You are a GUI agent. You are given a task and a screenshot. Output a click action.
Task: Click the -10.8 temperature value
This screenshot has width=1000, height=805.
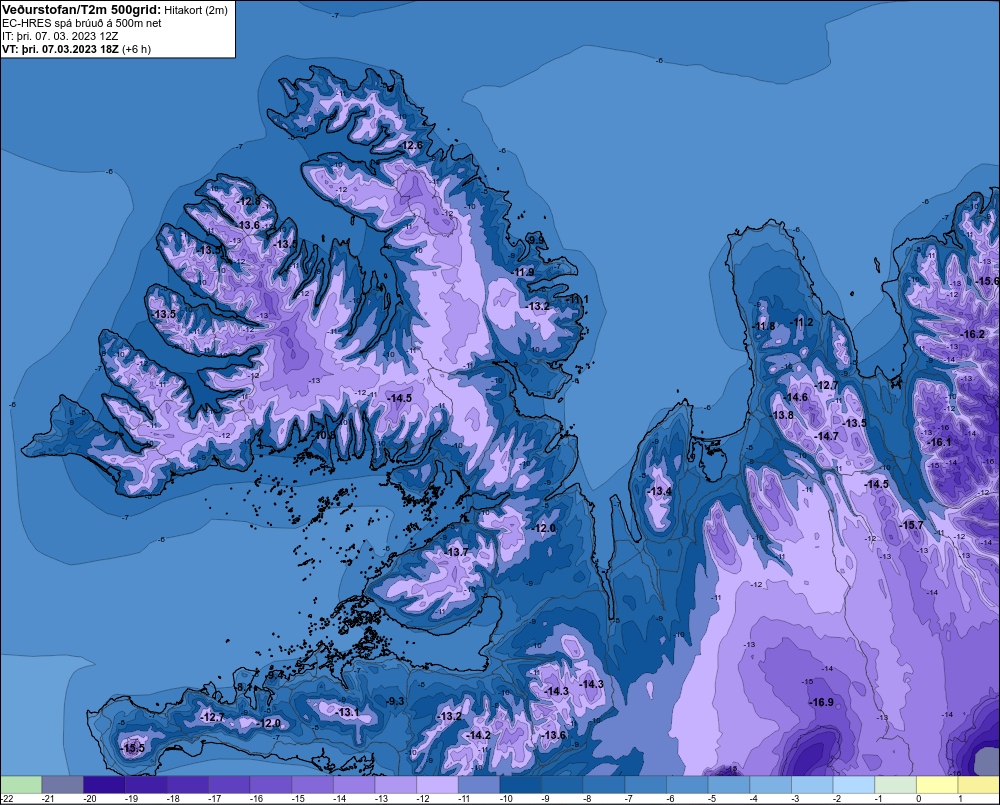323,436
